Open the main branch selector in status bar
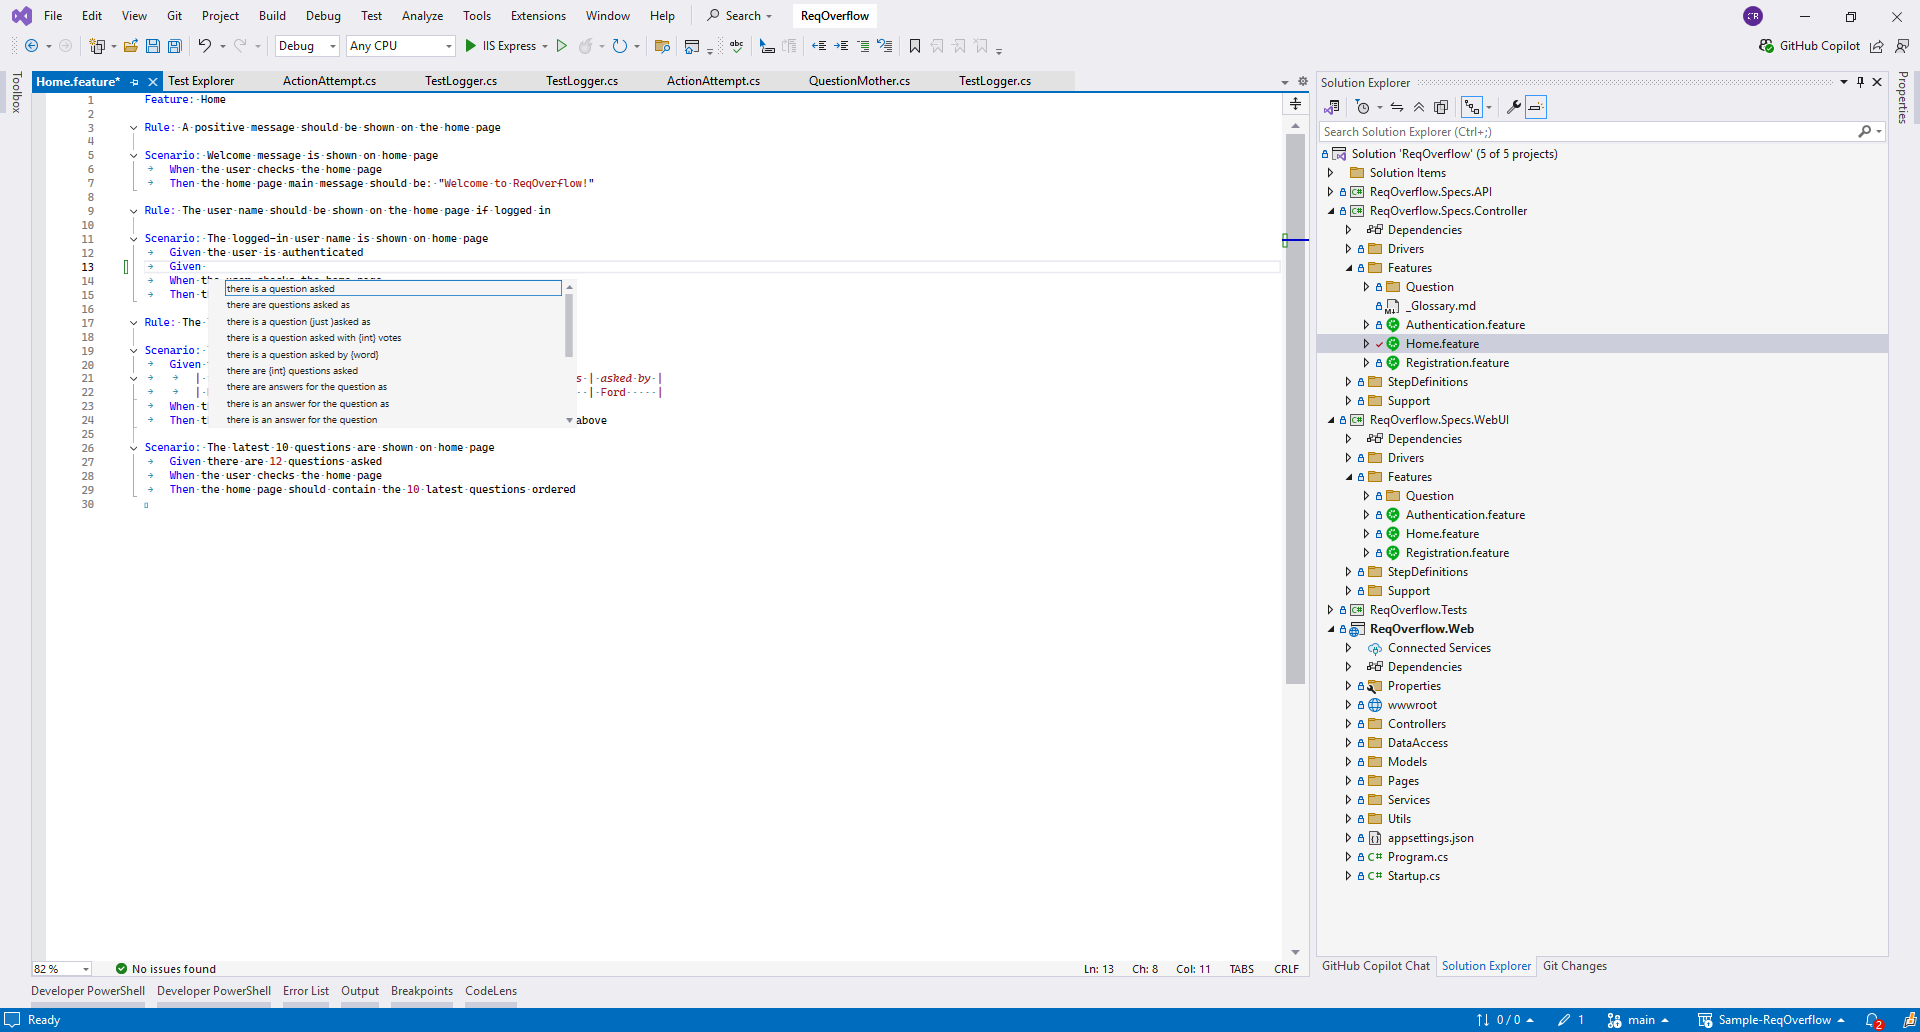 1638,1020
